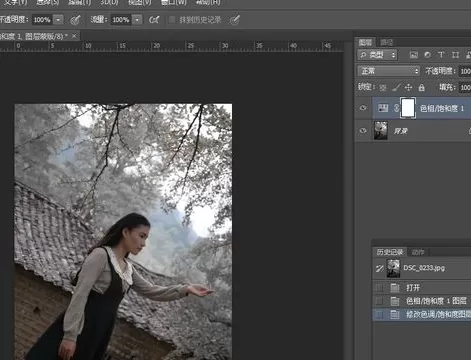Toggle tablet pressure for size icon at toolbar end

[235, 20]
